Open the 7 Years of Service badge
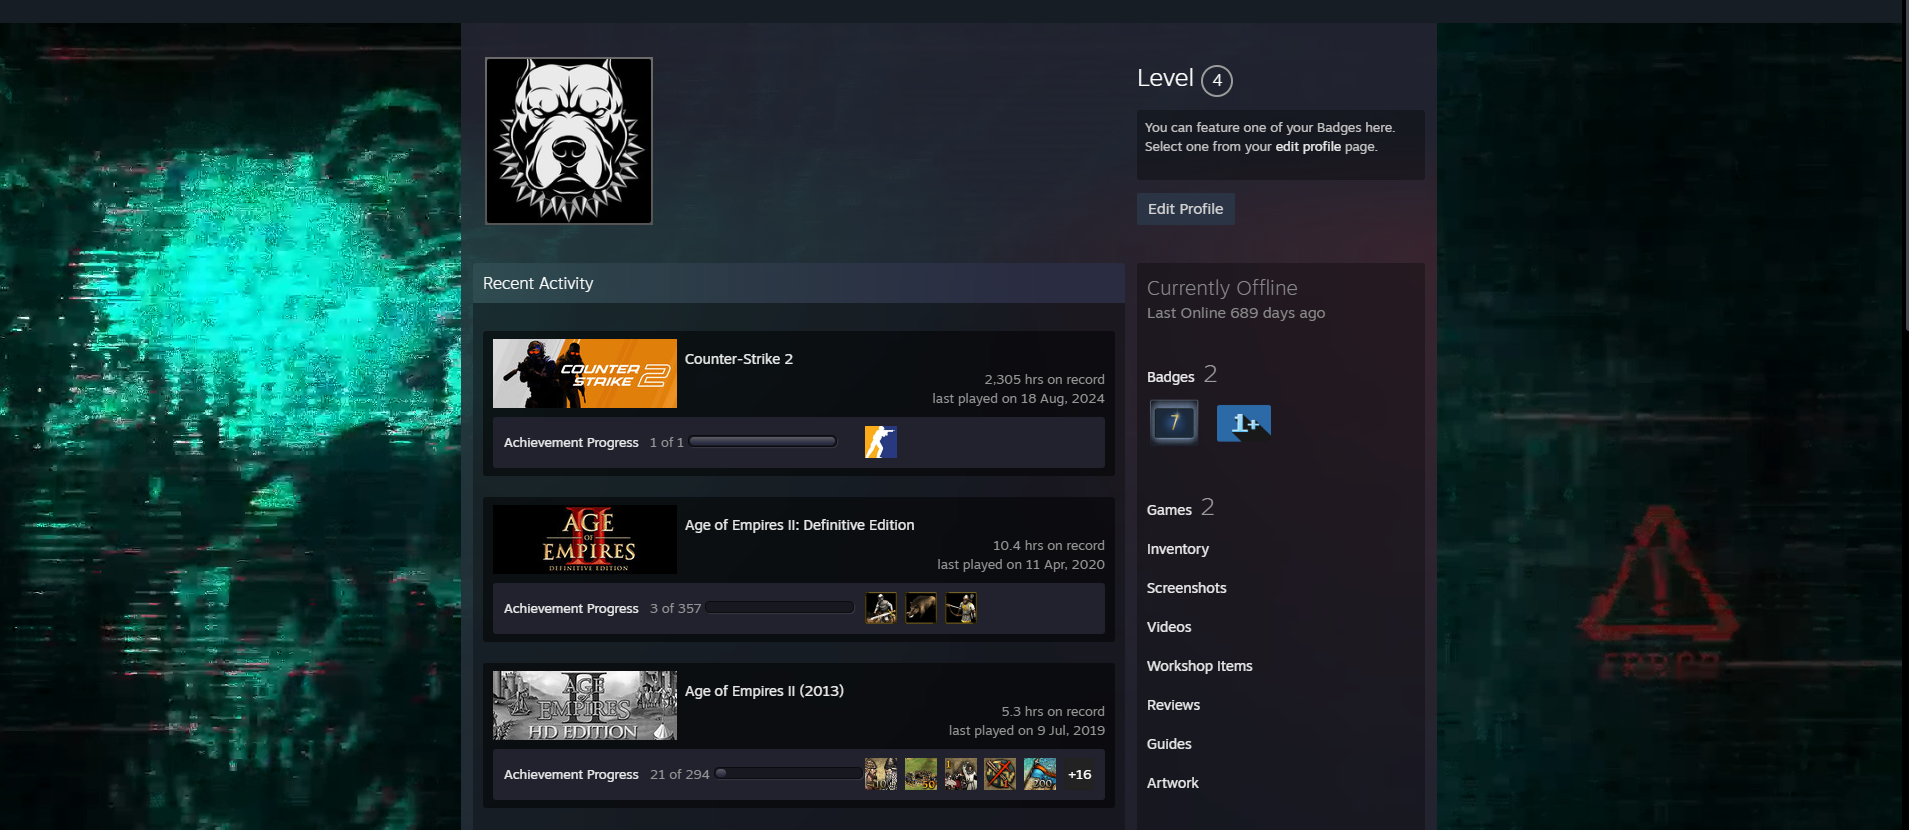Screen dimensions: 1909x830 1174,422
